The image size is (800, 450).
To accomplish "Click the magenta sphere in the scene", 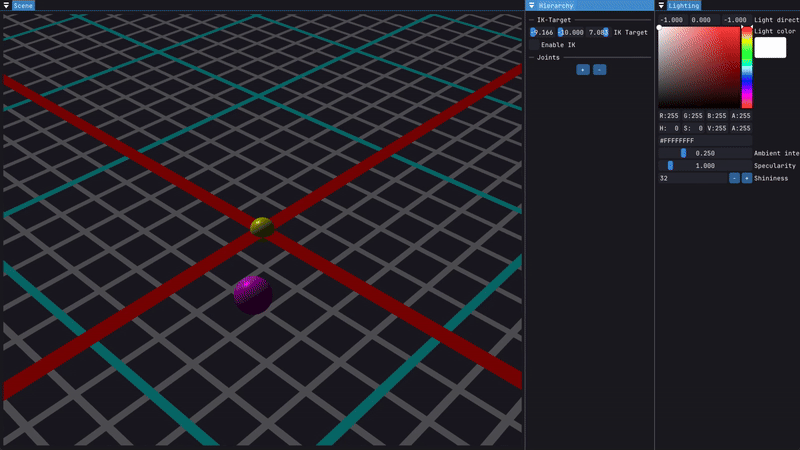I will tap(253, 295).
